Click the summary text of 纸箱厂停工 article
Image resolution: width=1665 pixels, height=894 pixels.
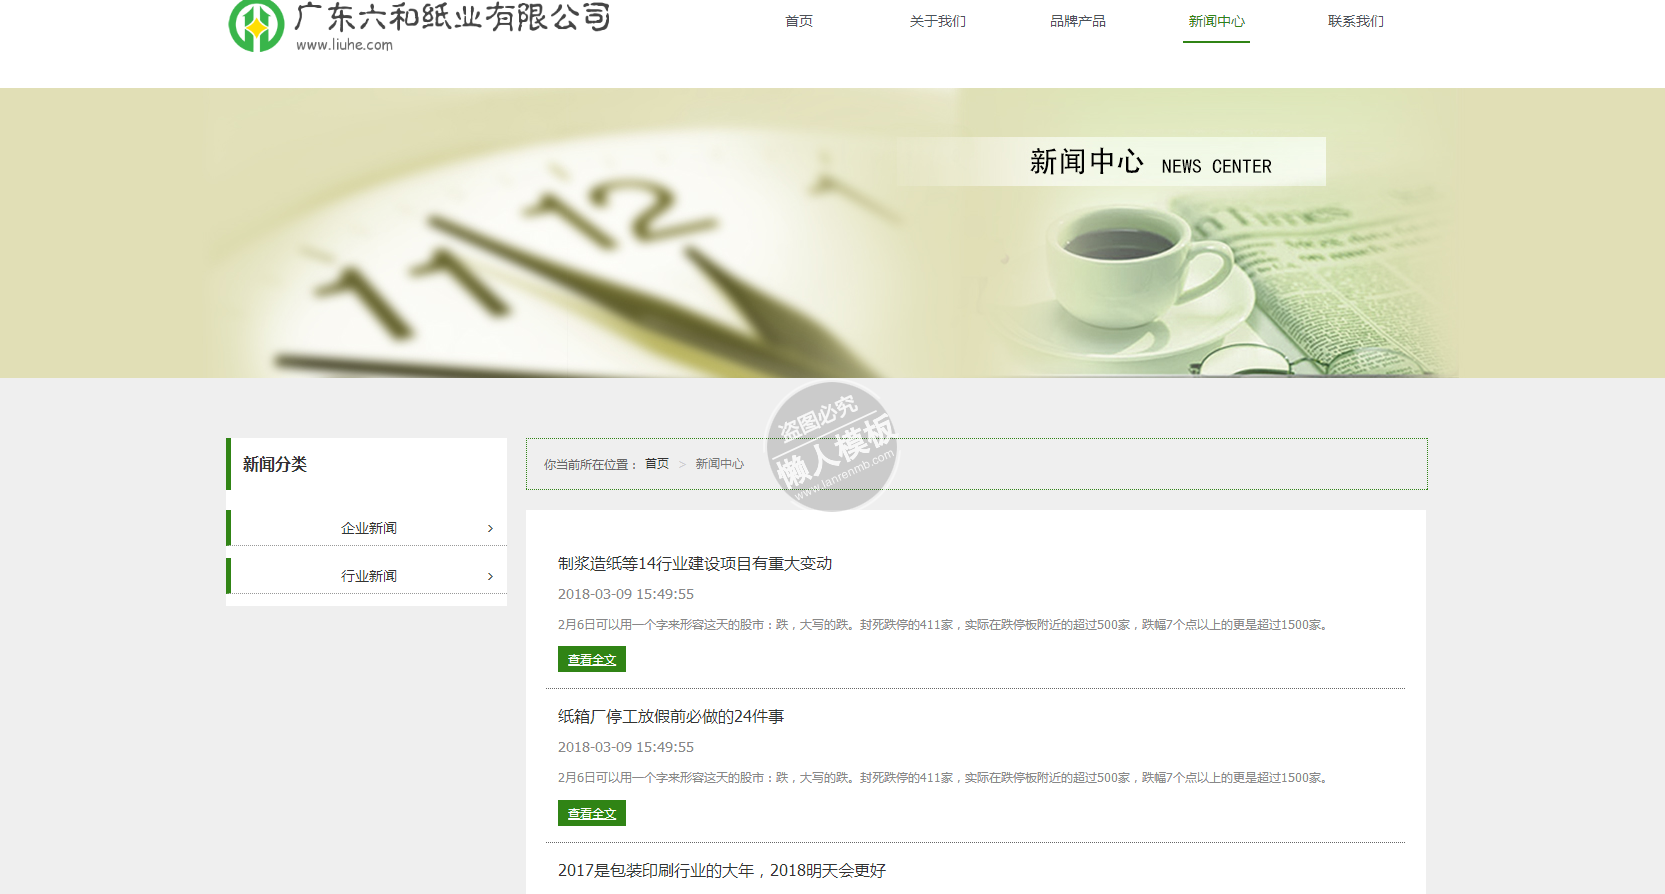[x=945, y=777]
